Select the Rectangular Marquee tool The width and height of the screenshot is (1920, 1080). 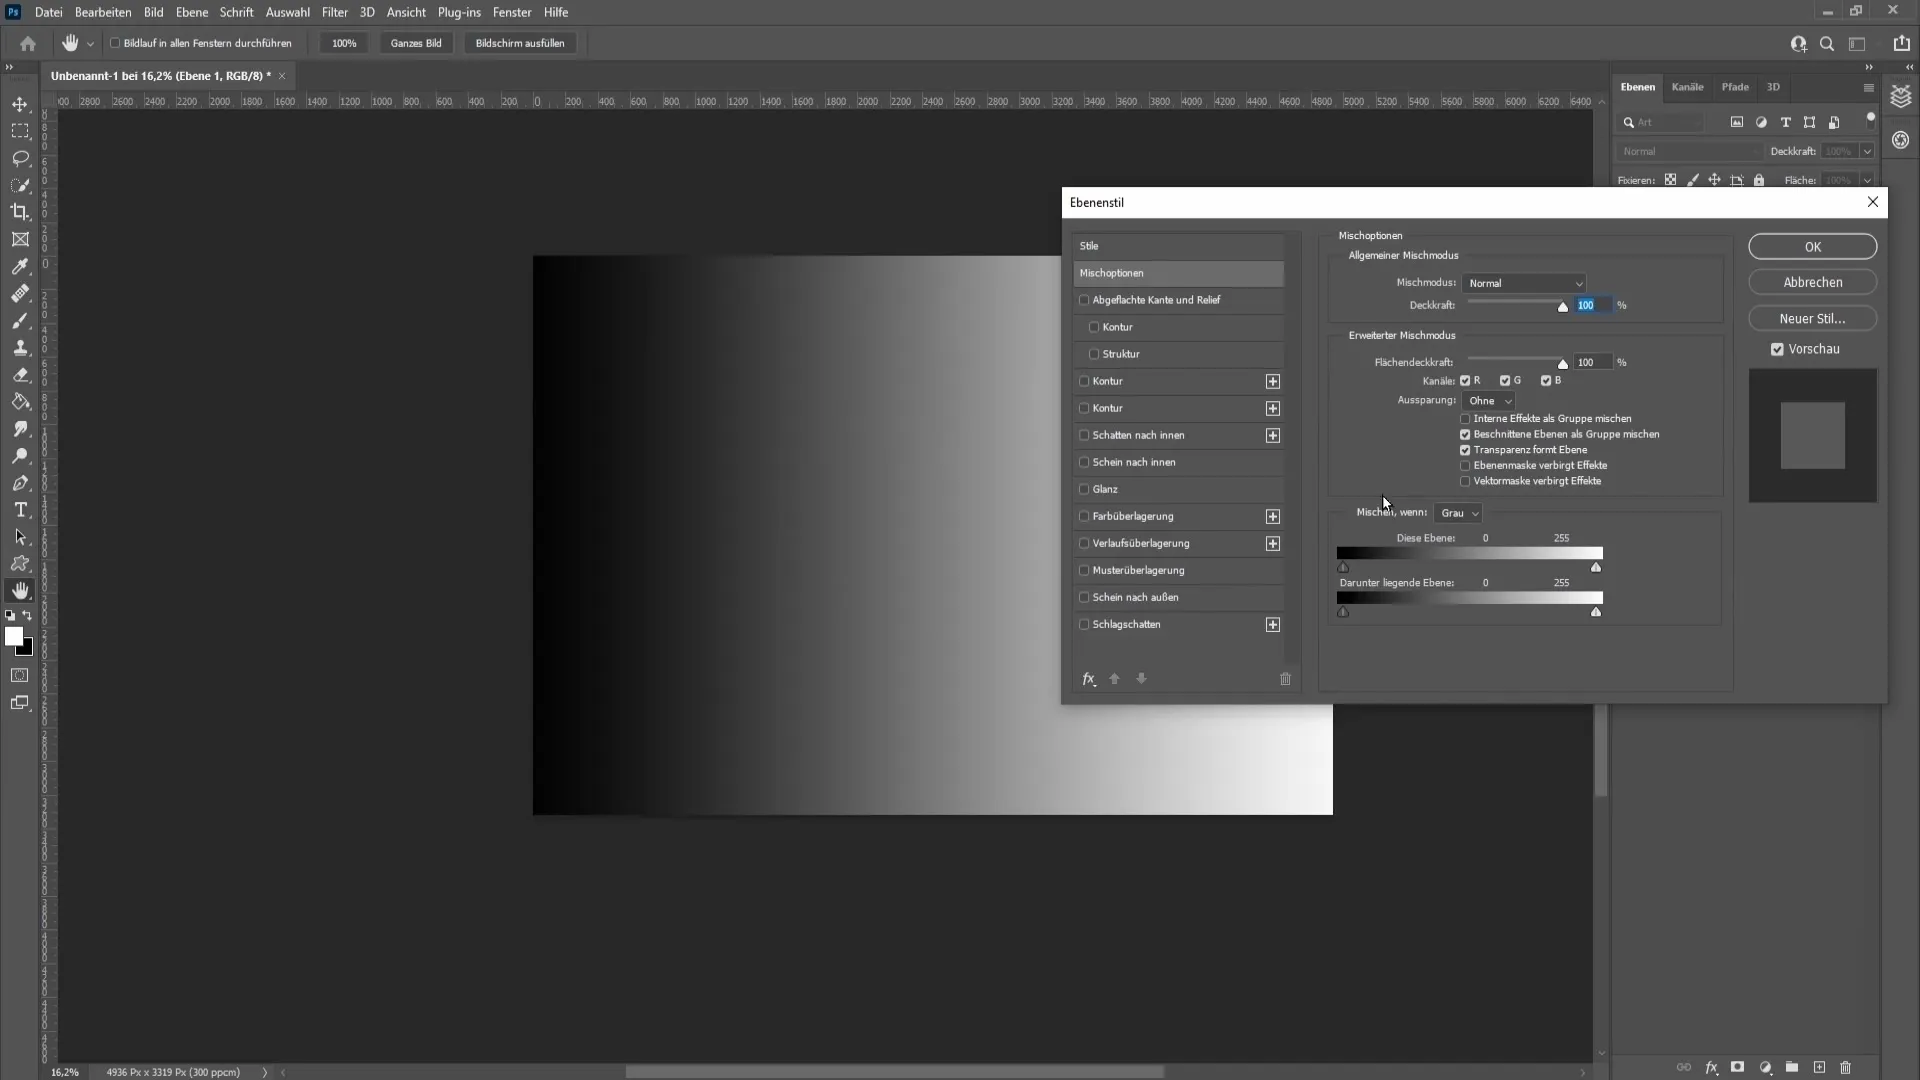click(20, 131)
